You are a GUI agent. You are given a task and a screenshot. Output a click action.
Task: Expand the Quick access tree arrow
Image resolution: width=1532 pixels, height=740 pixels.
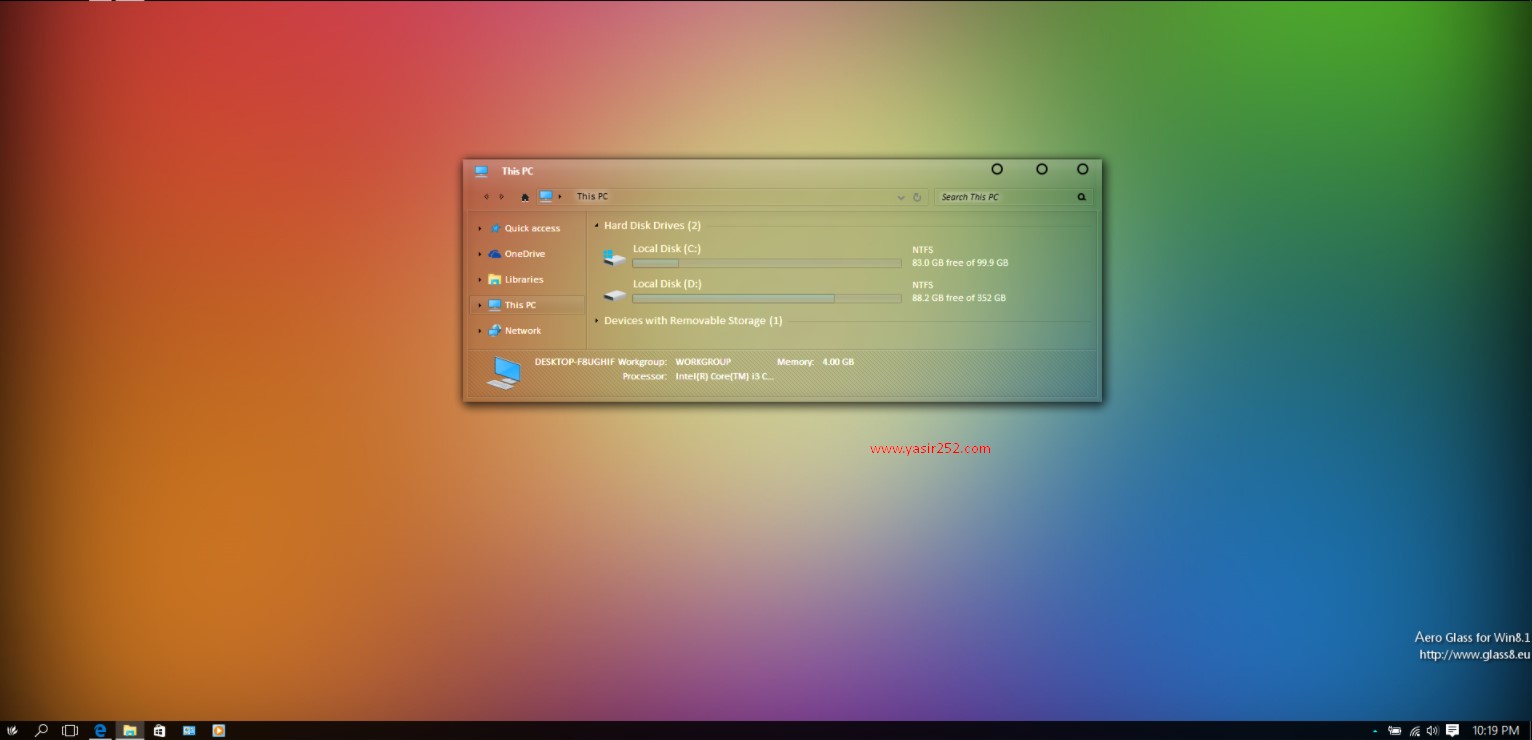(480, 229)
